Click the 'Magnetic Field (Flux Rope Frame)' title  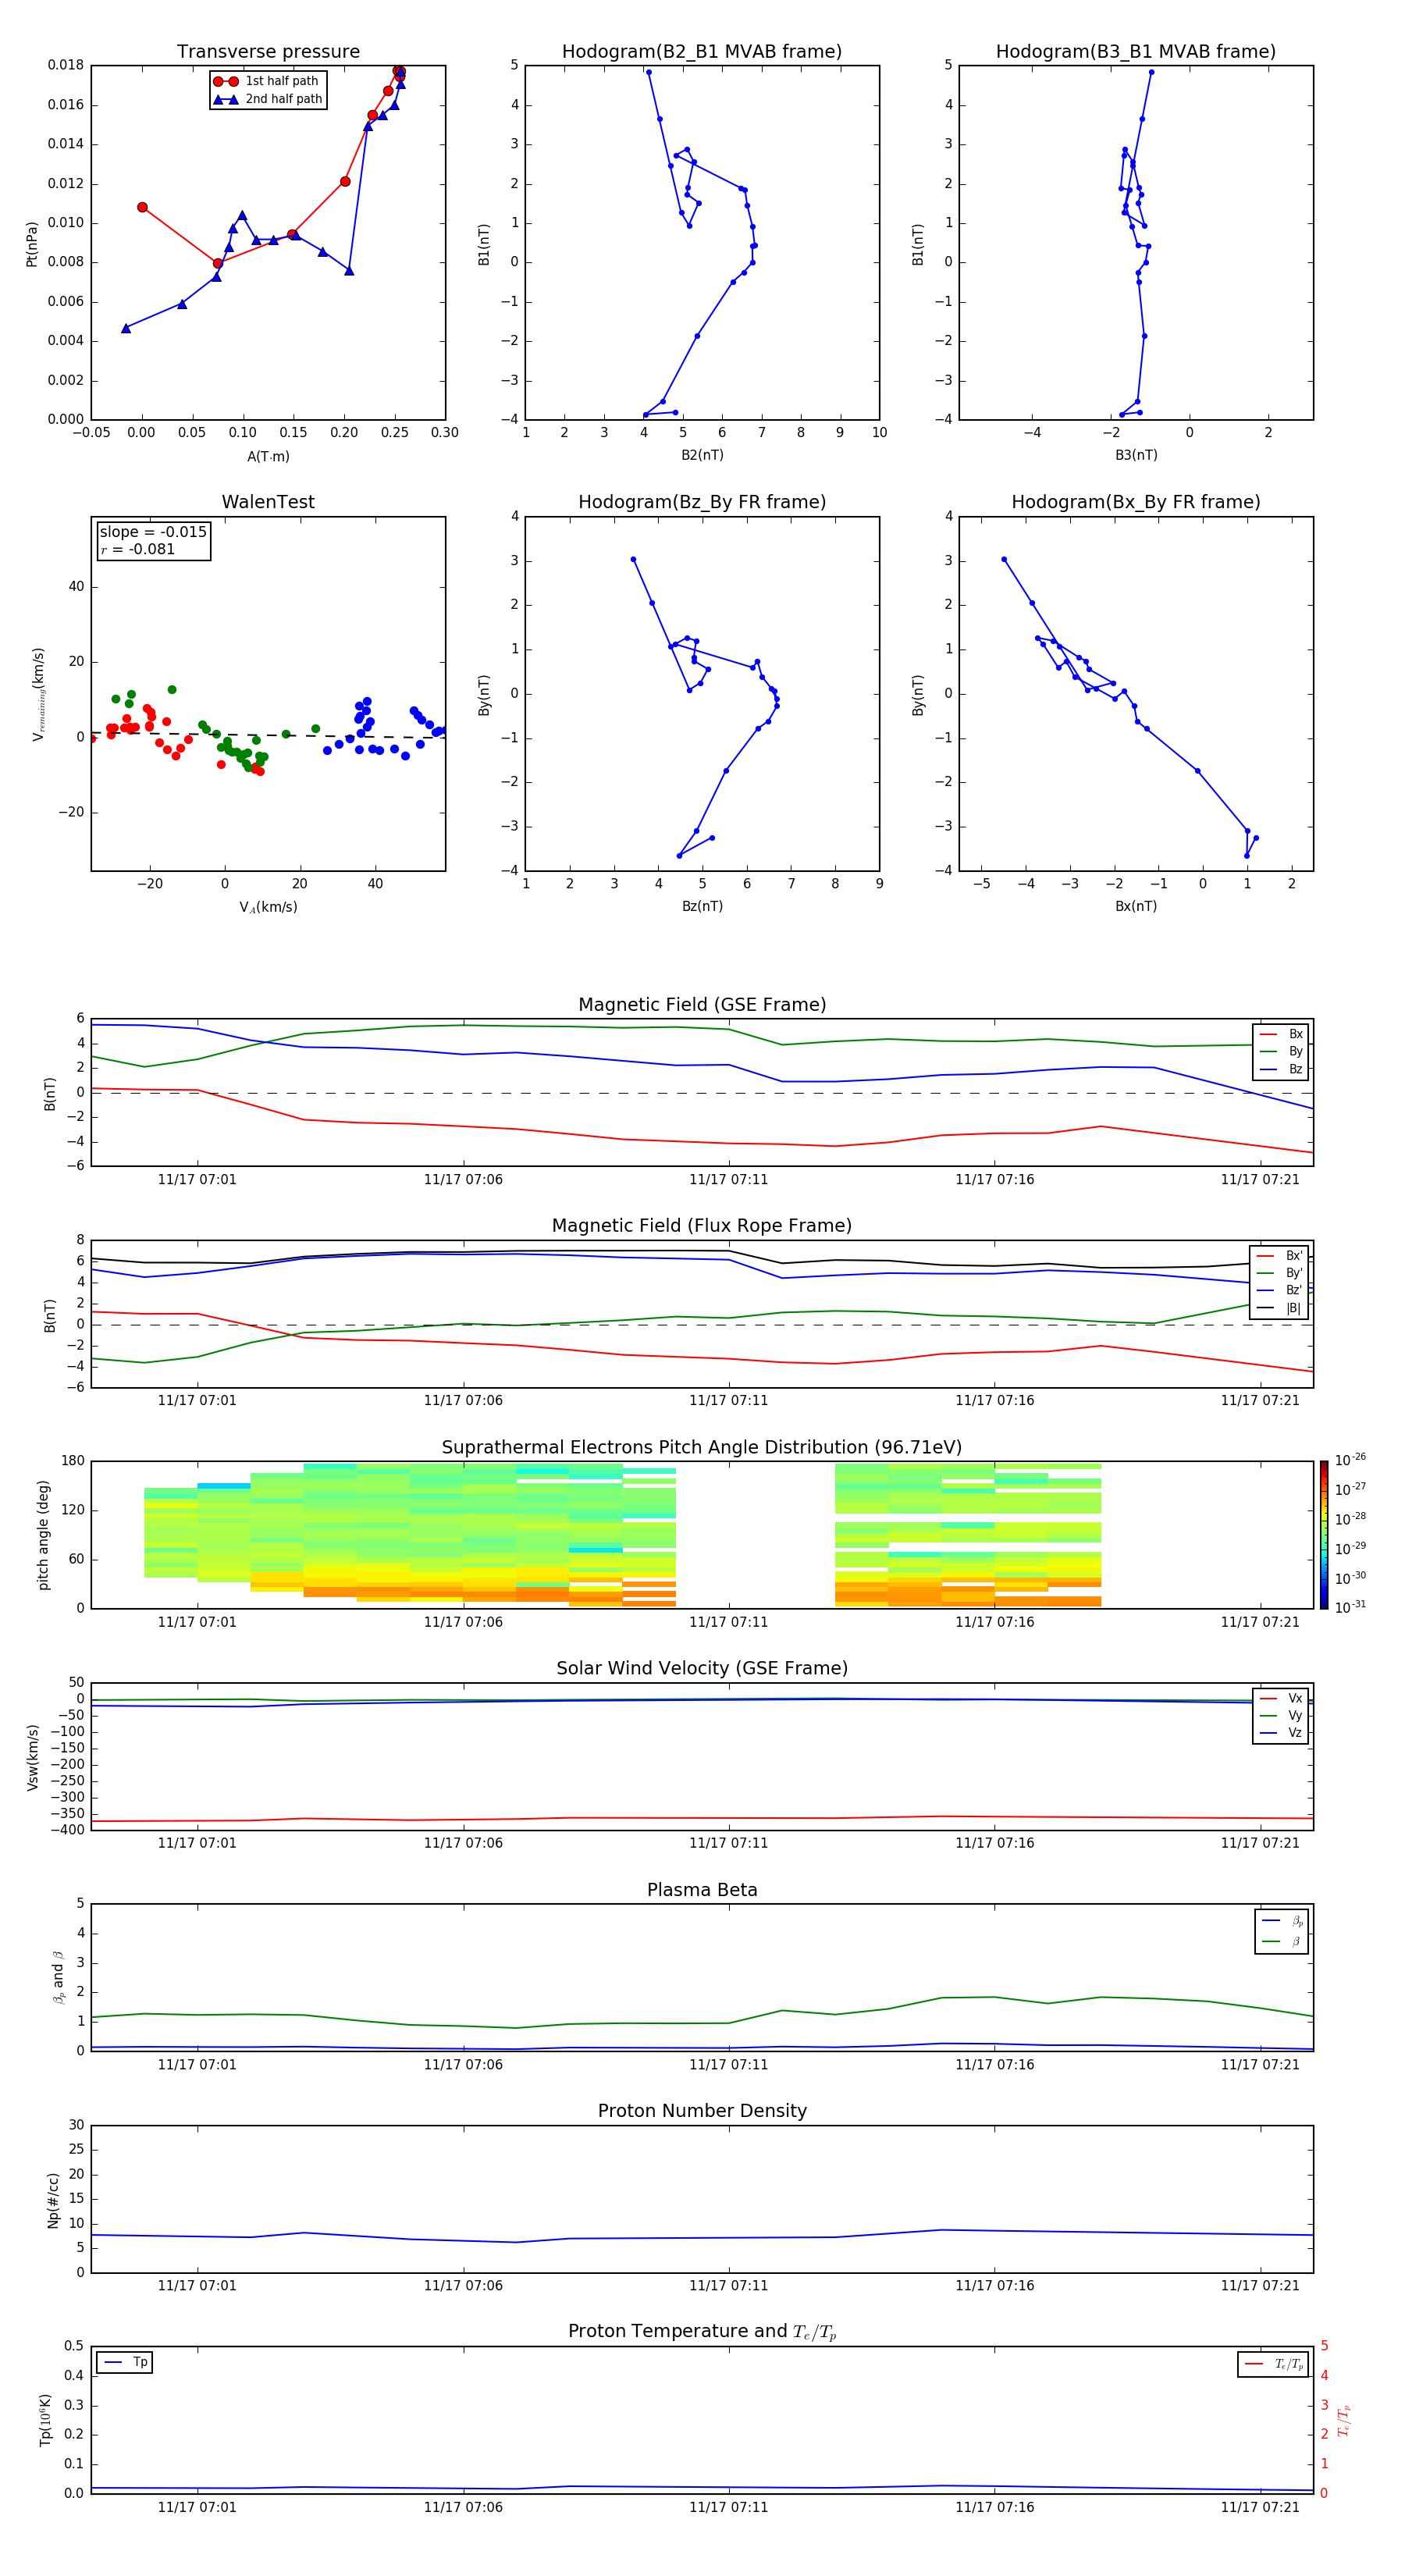point(702,1226)
